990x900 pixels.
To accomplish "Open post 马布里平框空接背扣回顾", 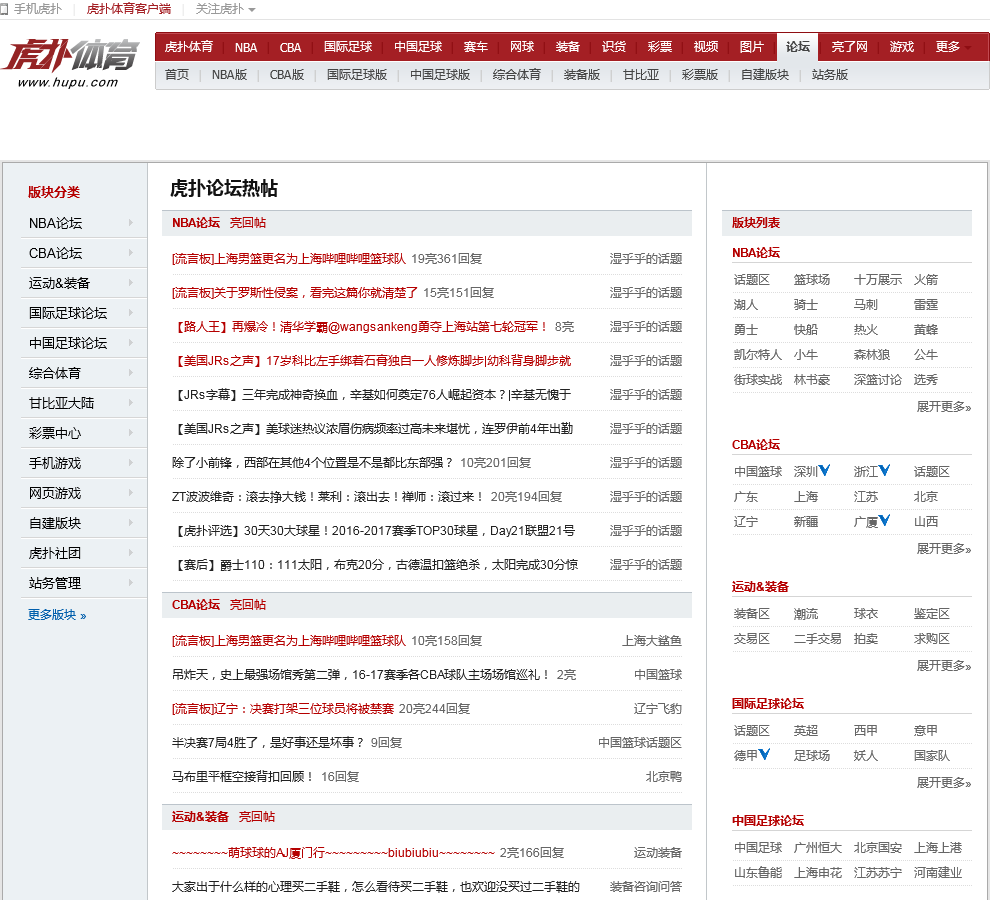I will click(243, 776).
